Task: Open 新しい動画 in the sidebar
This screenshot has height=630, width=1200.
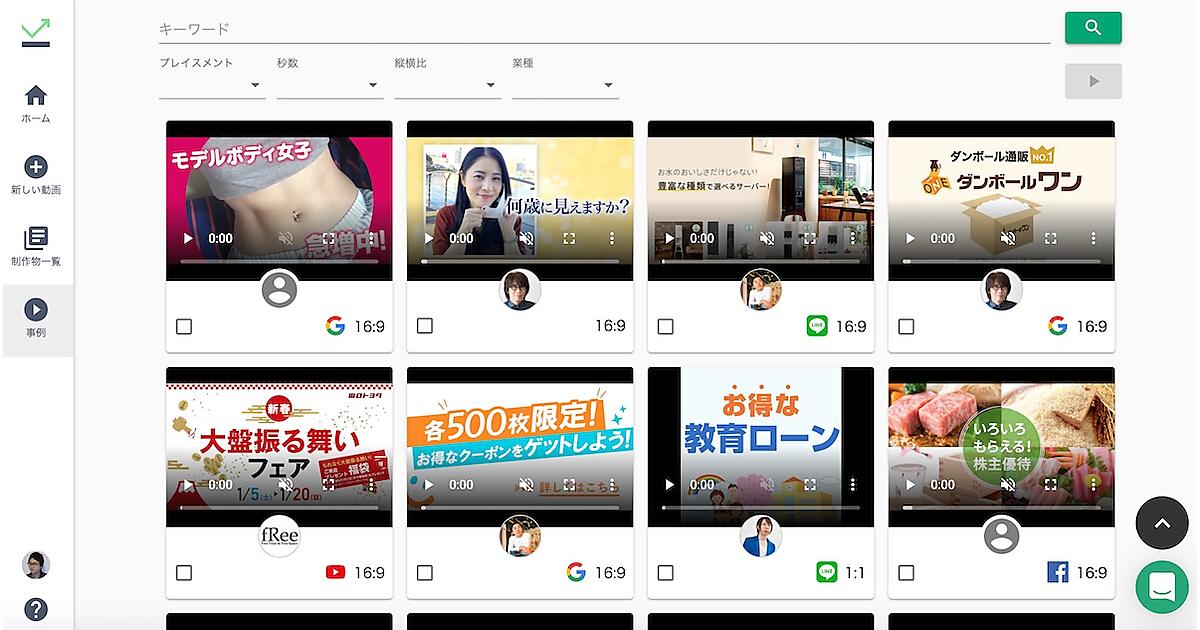Action: (x=36, y=175)
